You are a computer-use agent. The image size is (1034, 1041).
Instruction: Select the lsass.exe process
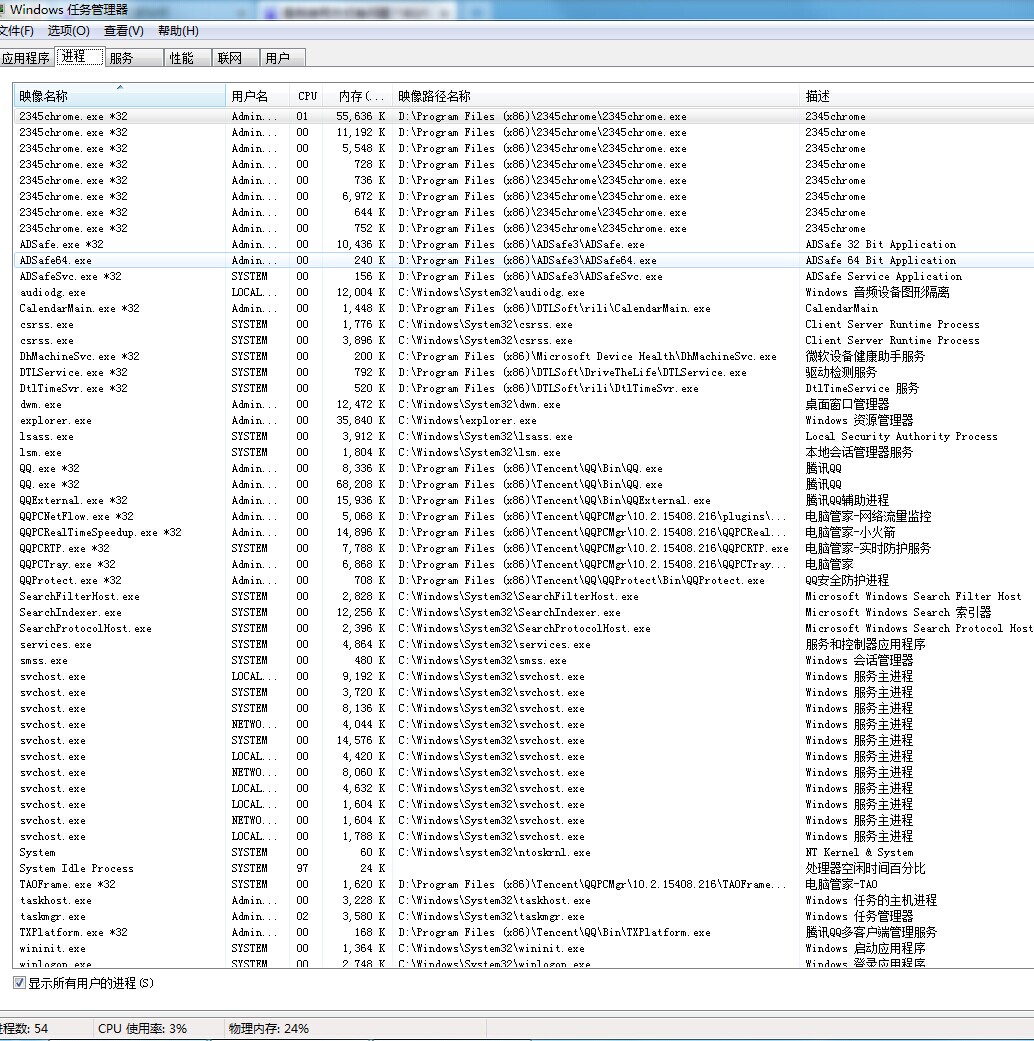pos(523,436)
